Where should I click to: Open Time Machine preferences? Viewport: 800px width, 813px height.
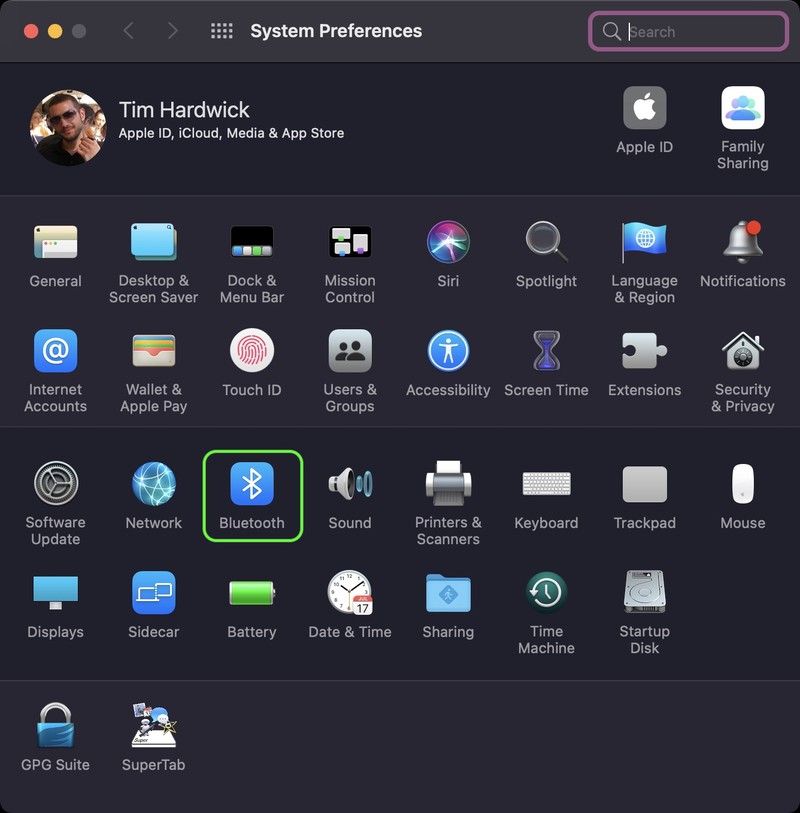546,594
